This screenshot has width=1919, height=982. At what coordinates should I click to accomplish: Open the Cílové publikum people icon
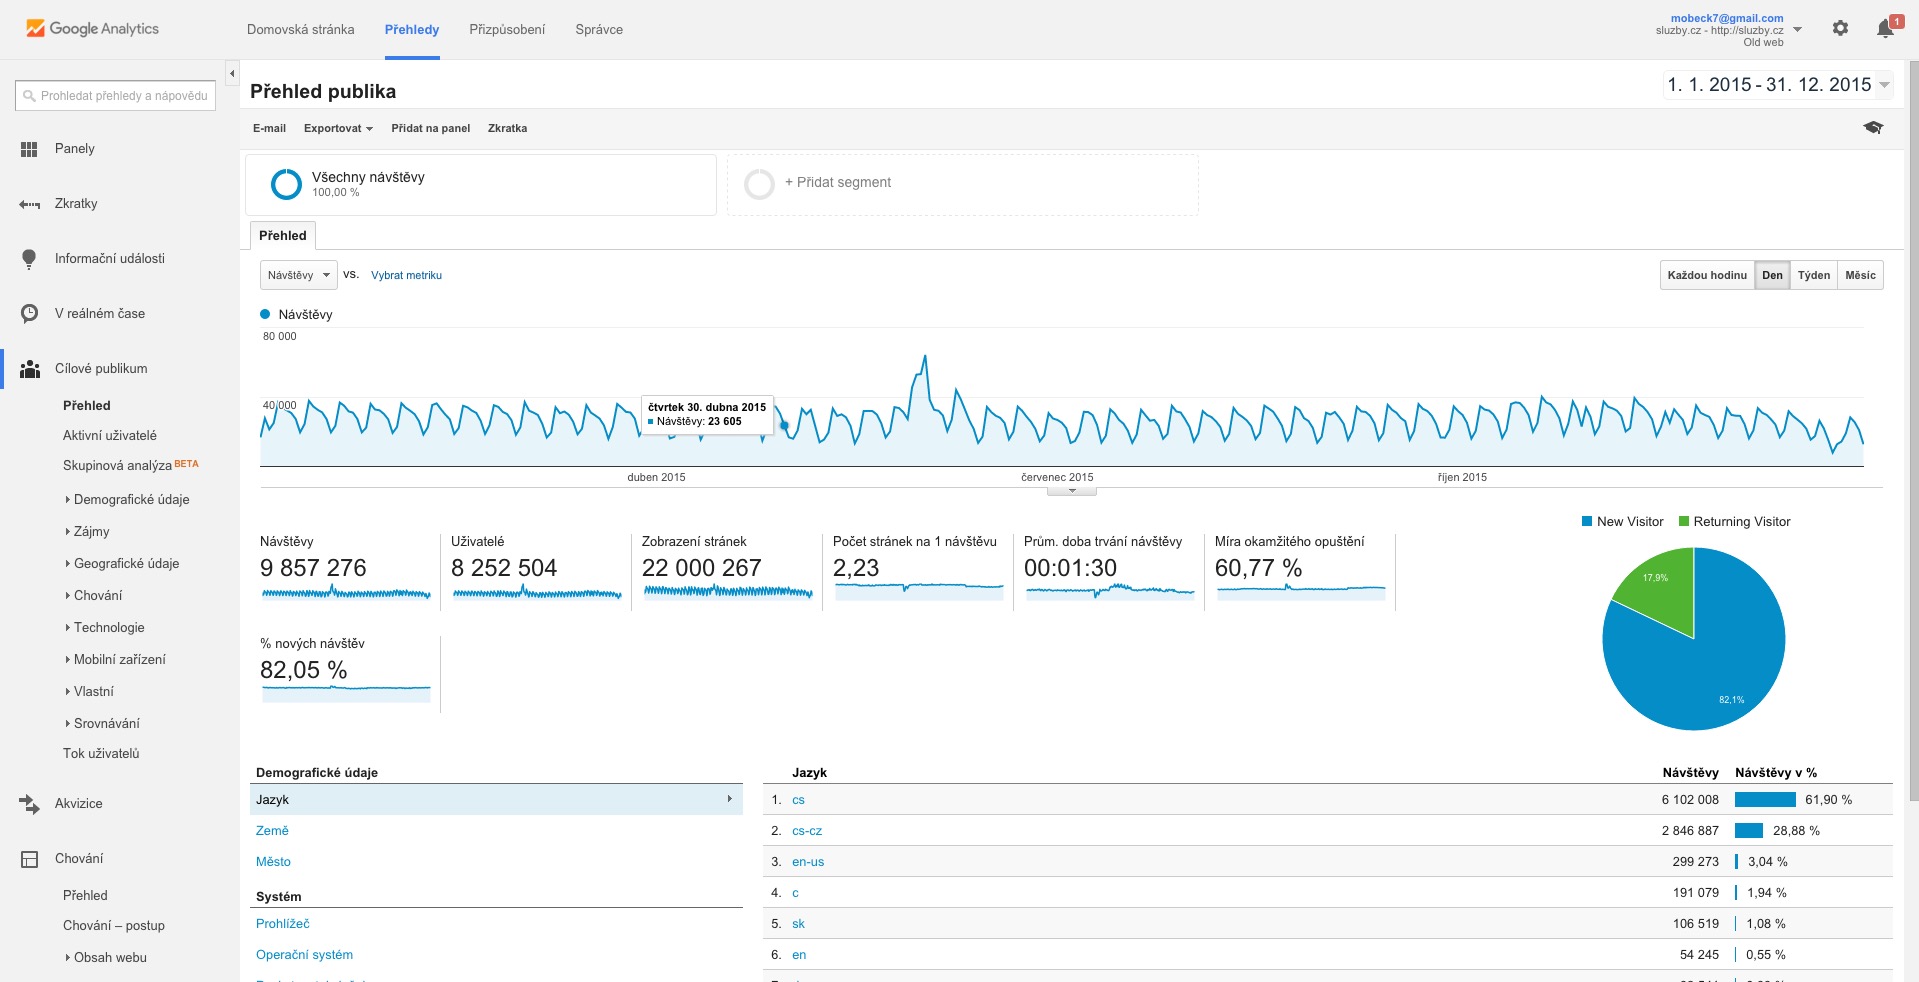[x=30, y=369]
